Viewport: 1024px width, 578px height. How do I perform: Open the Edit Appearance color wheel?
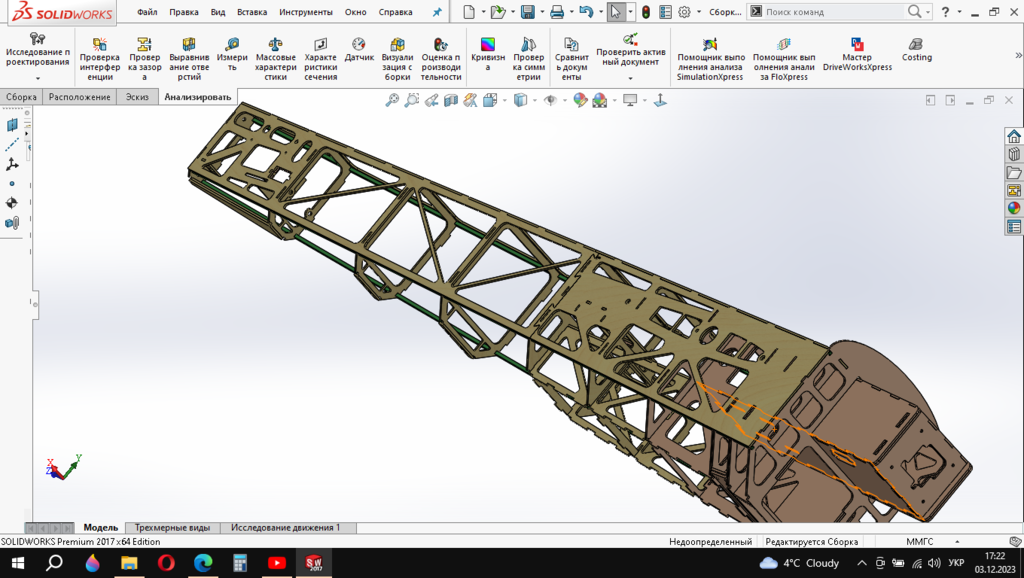tap(579, 100)
